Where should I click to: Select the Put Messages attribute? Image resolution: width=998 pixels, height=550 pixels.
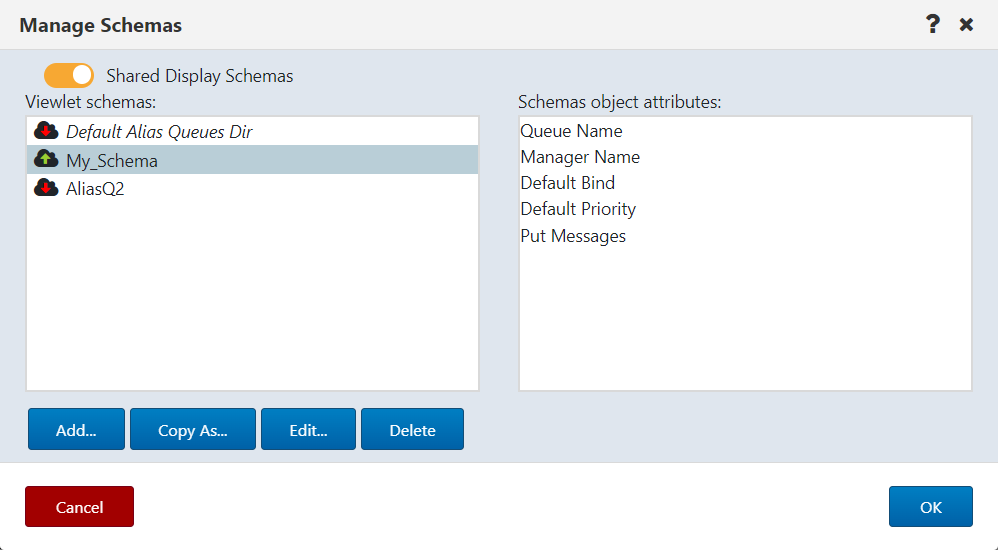click(x=573, y=236)
